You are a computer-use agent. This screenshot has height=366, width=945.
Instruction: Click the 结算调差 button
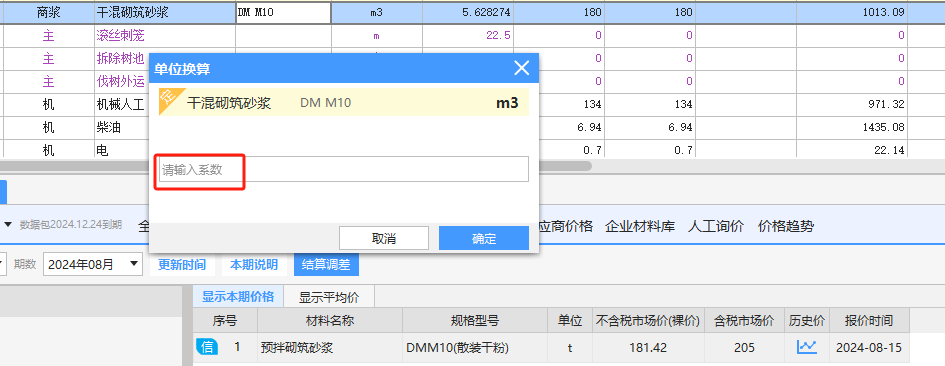(326, 265)
